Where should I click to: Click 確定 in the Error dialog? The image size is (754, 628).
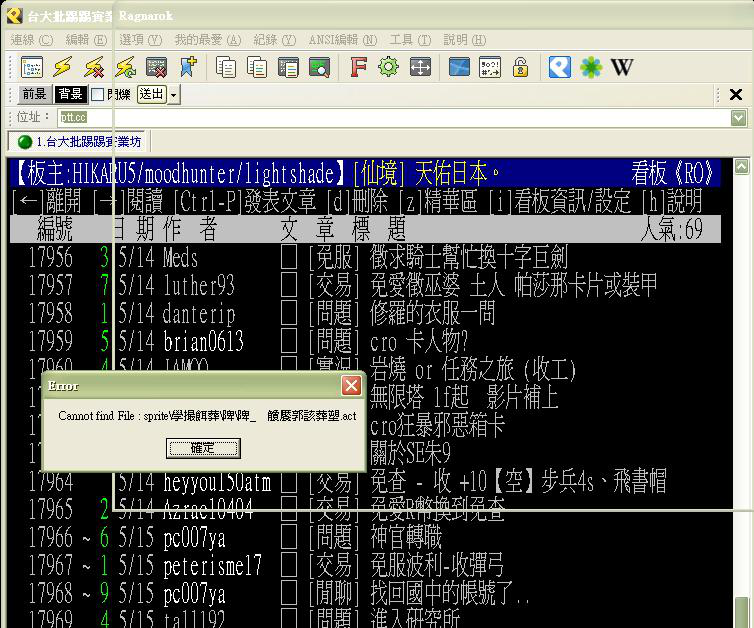[203, 448]
